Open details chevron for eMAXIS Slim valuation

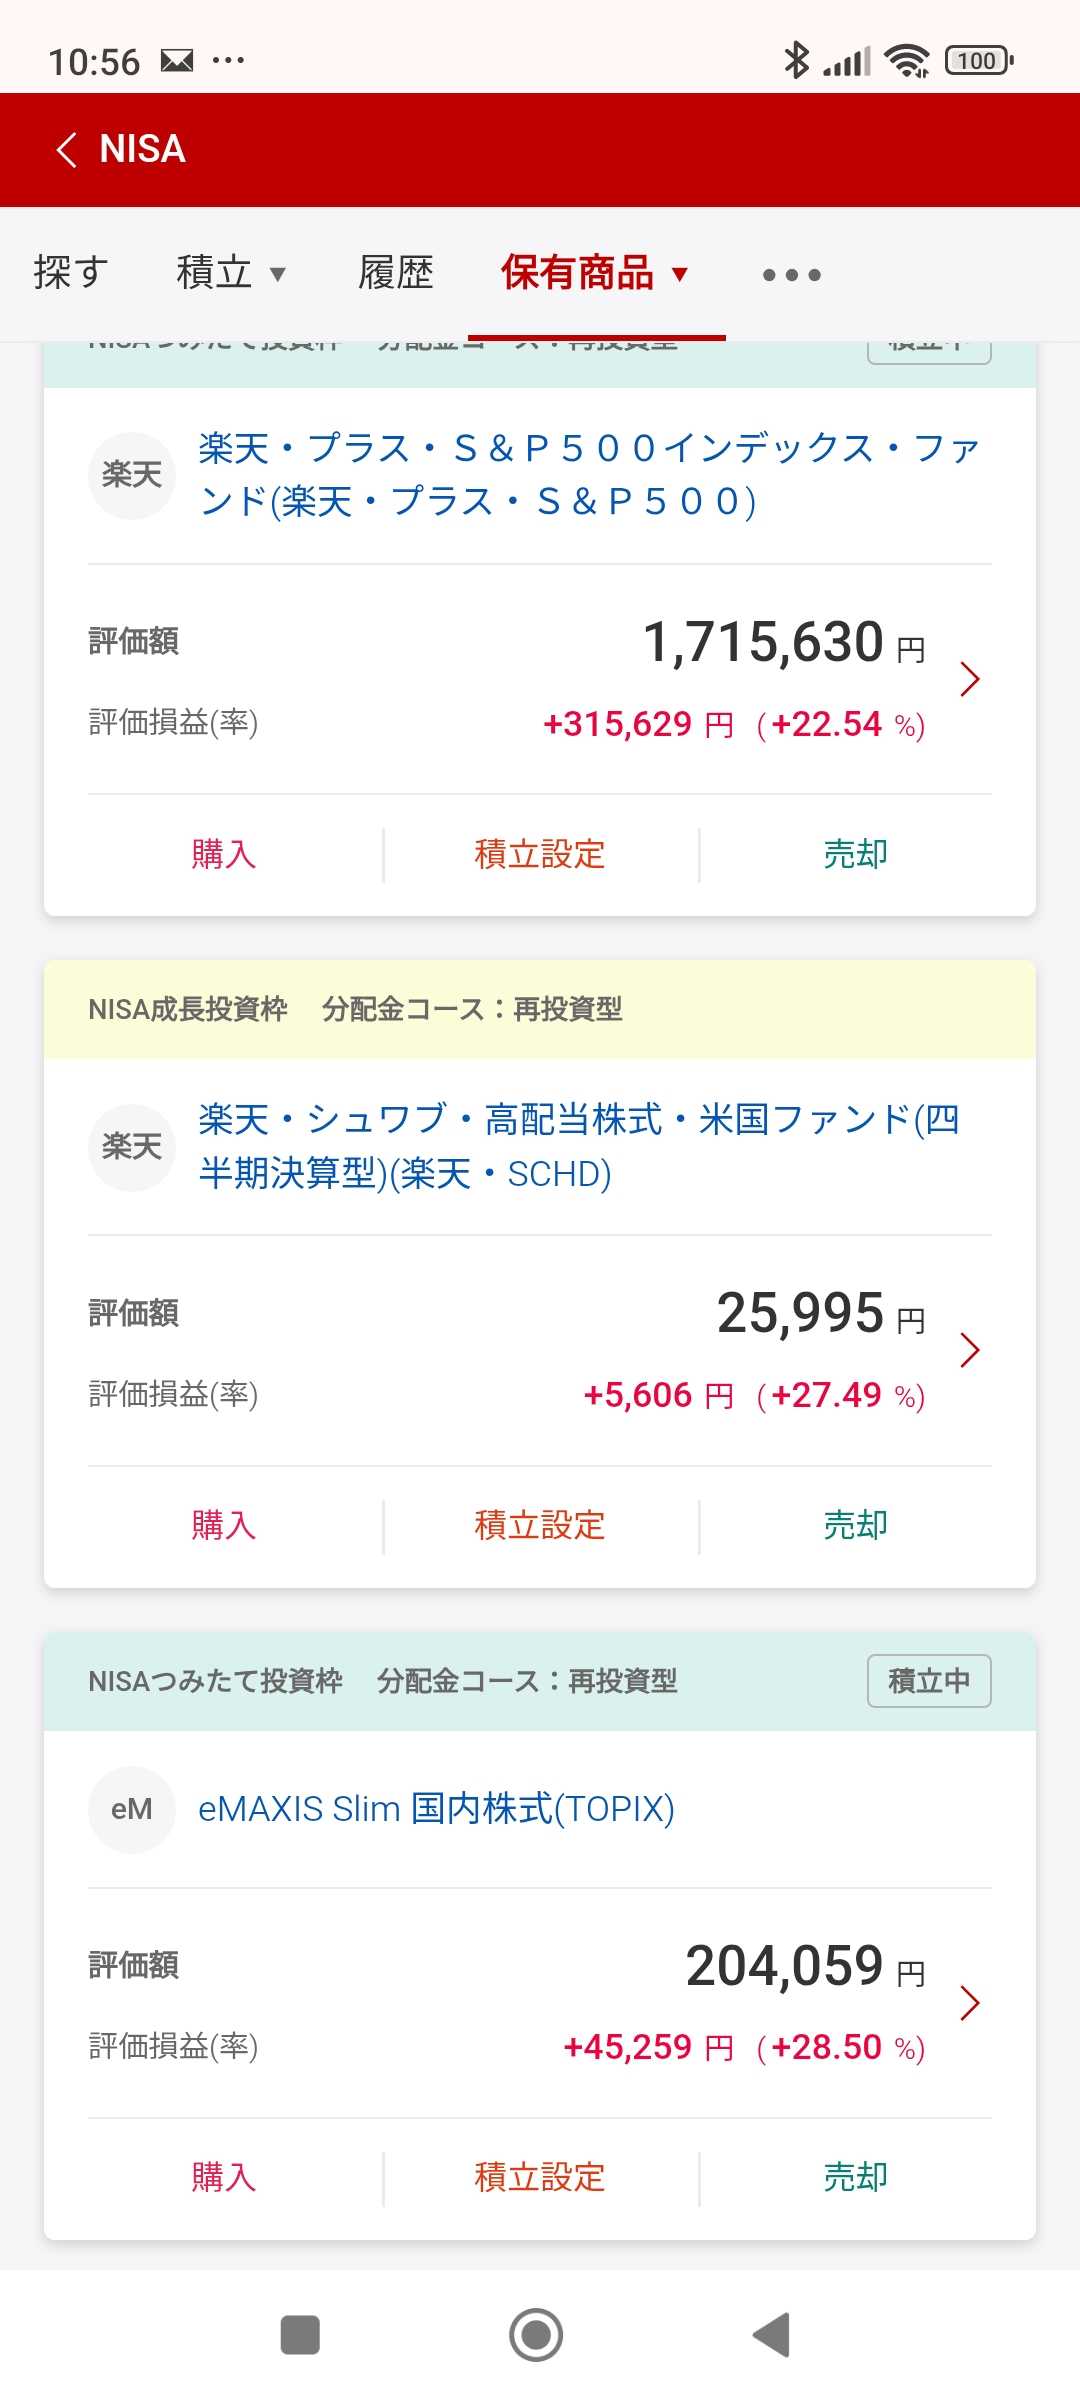pyautogui.click(x=969, y=2003)
